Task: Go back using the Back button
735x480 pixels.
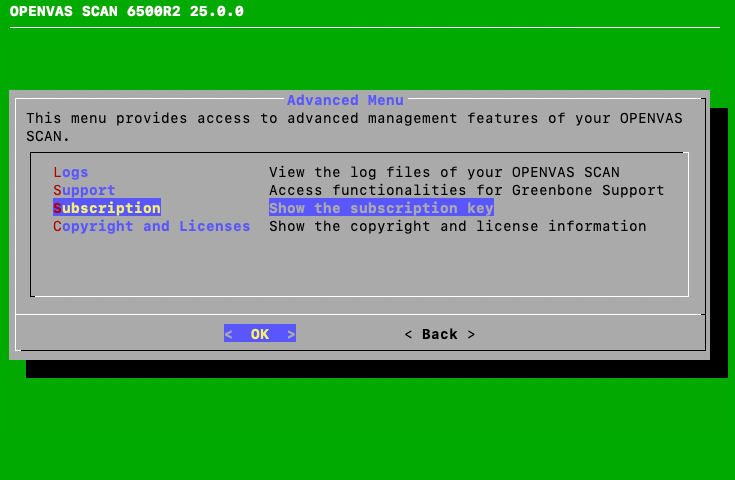Action: click(x=439, y=334)
